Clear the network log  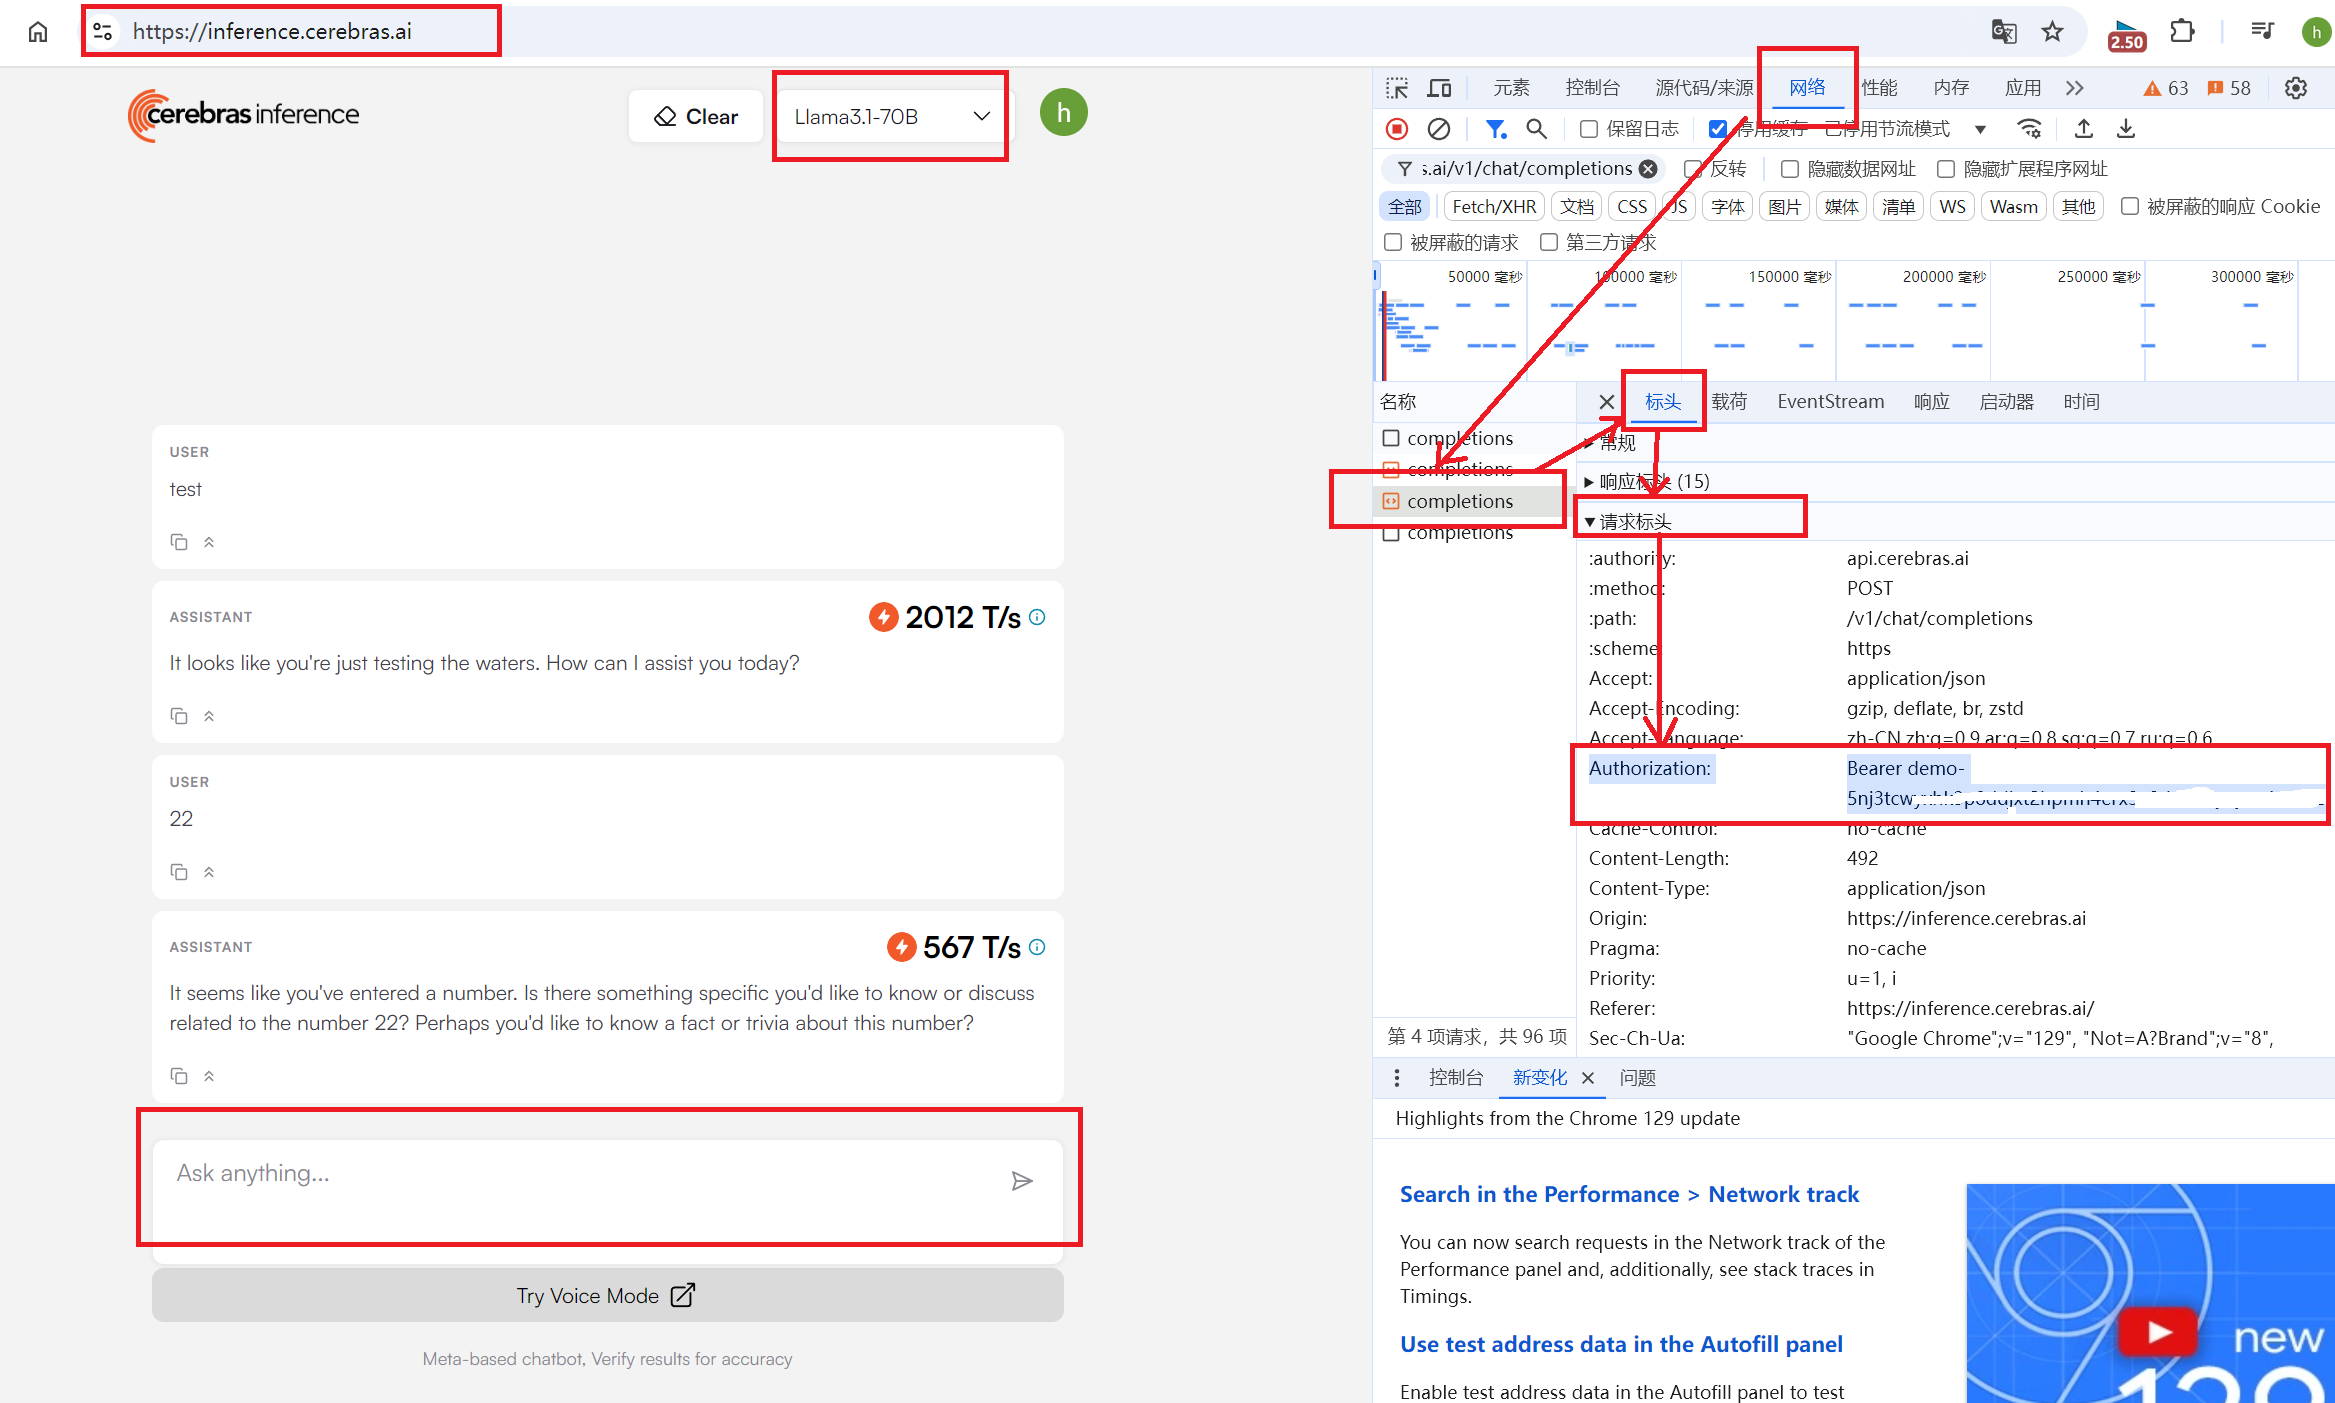pos(1439,129)
